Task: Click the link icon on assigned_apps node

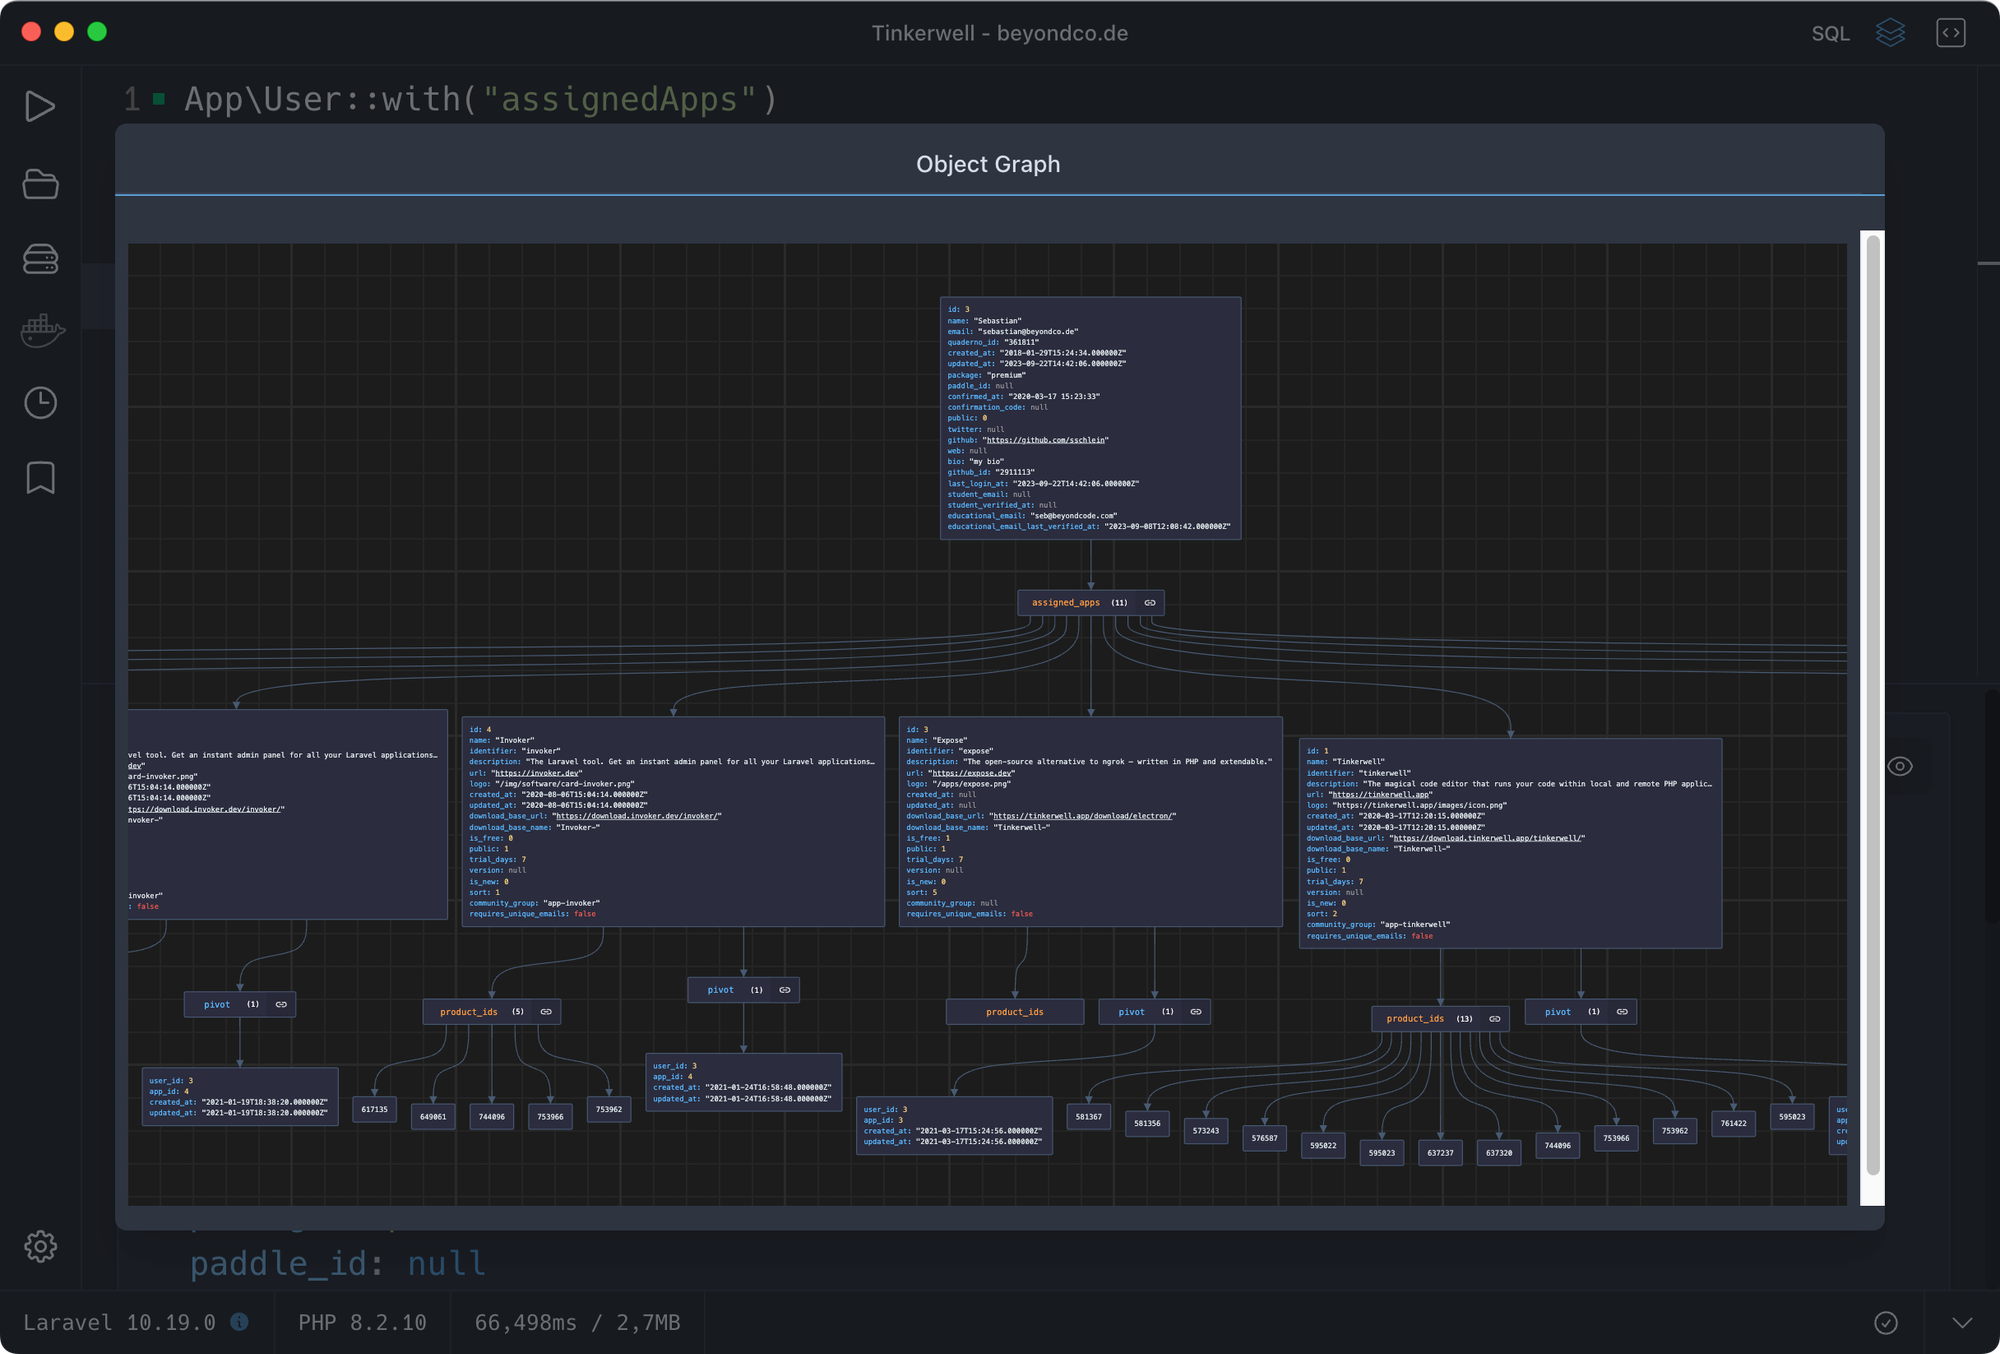Action: [1150, 603]
